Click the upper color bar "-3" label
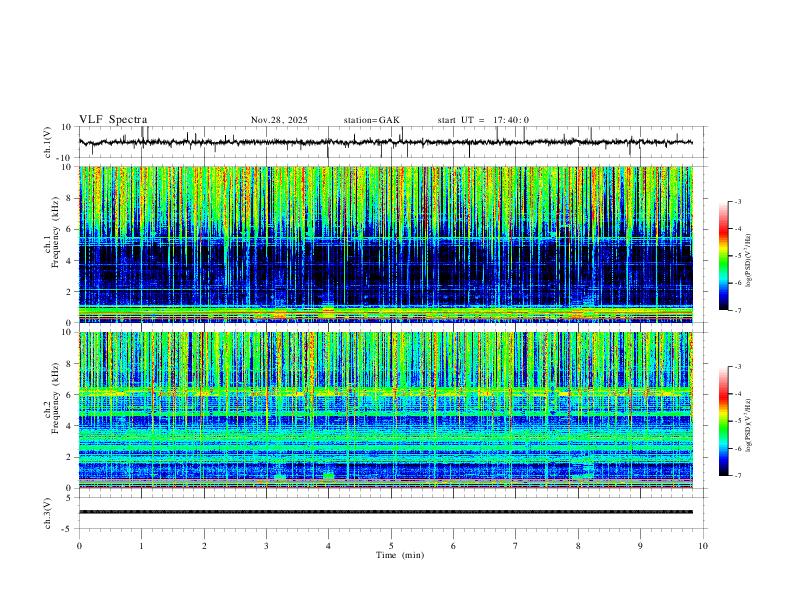 click(737, 201)
